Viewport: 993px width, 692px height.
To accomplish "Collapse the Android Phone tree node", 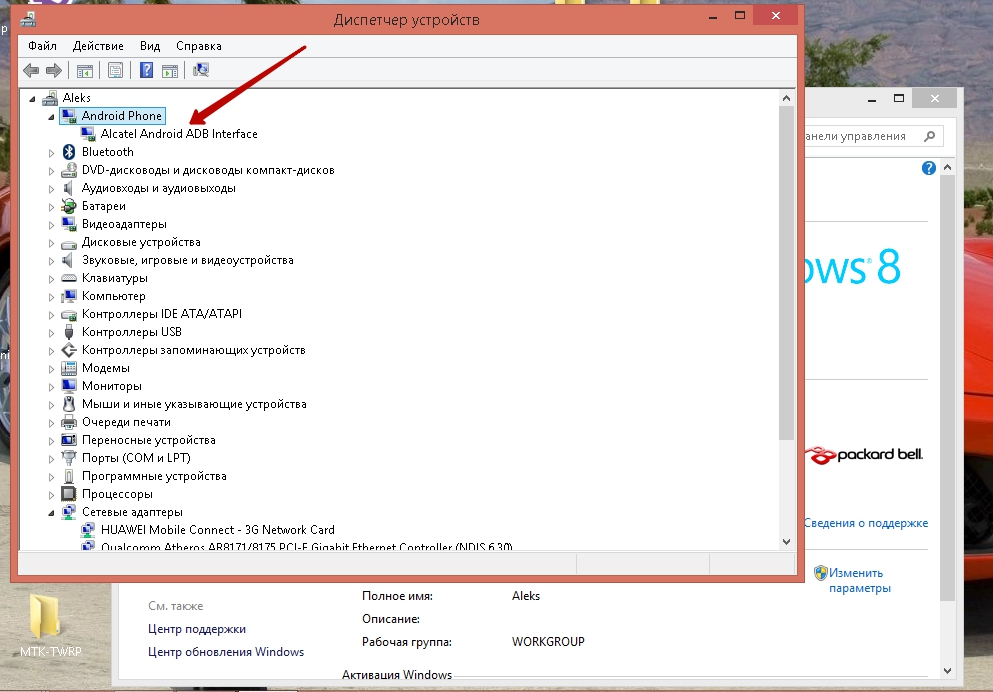I will coord(52,116).
